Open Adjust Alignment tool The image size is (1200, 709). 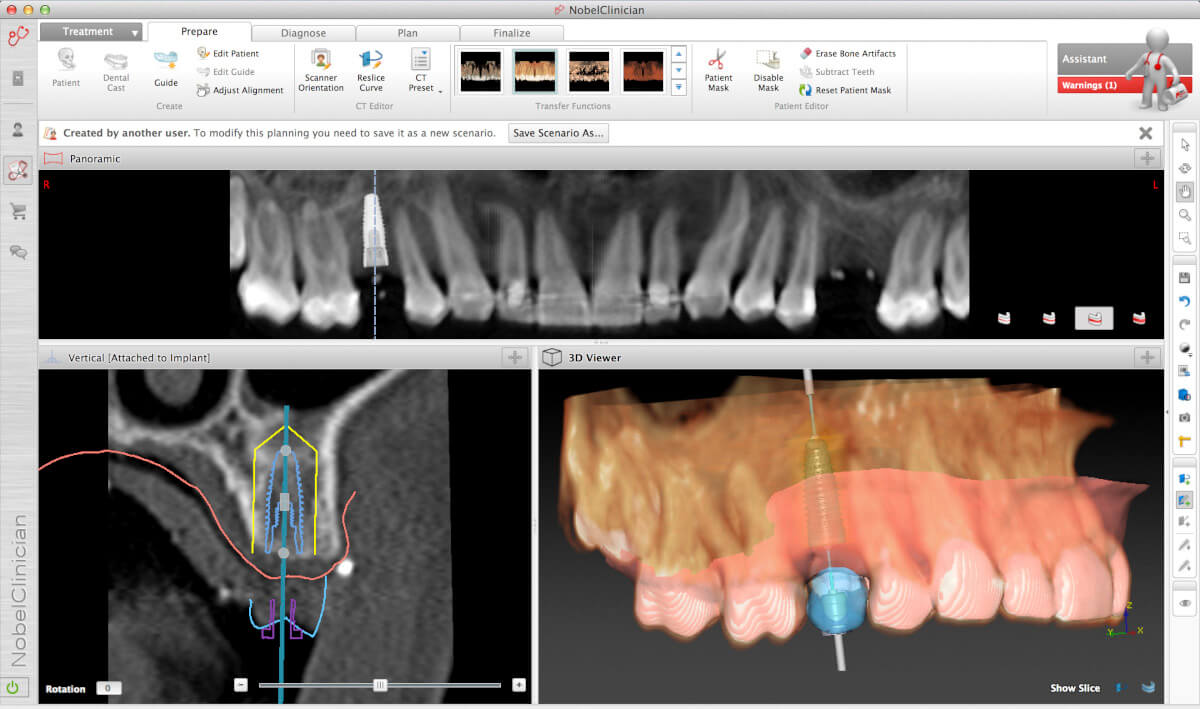tap(240, 90)
